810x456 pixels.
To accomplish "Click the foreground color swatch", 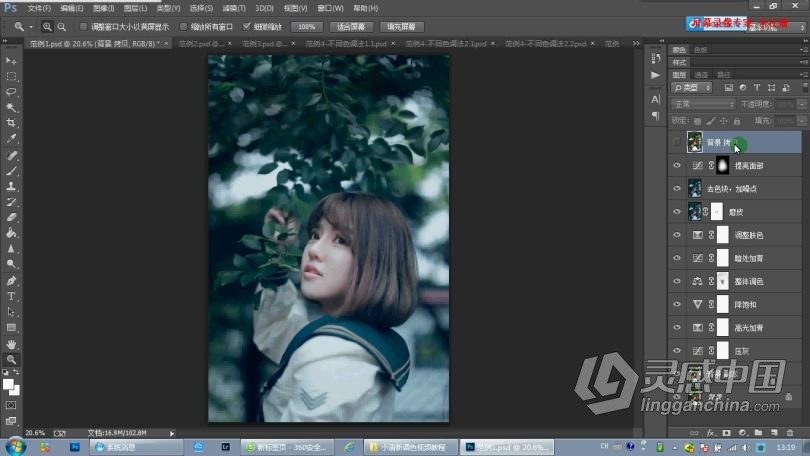I will (x=8, y=384).
